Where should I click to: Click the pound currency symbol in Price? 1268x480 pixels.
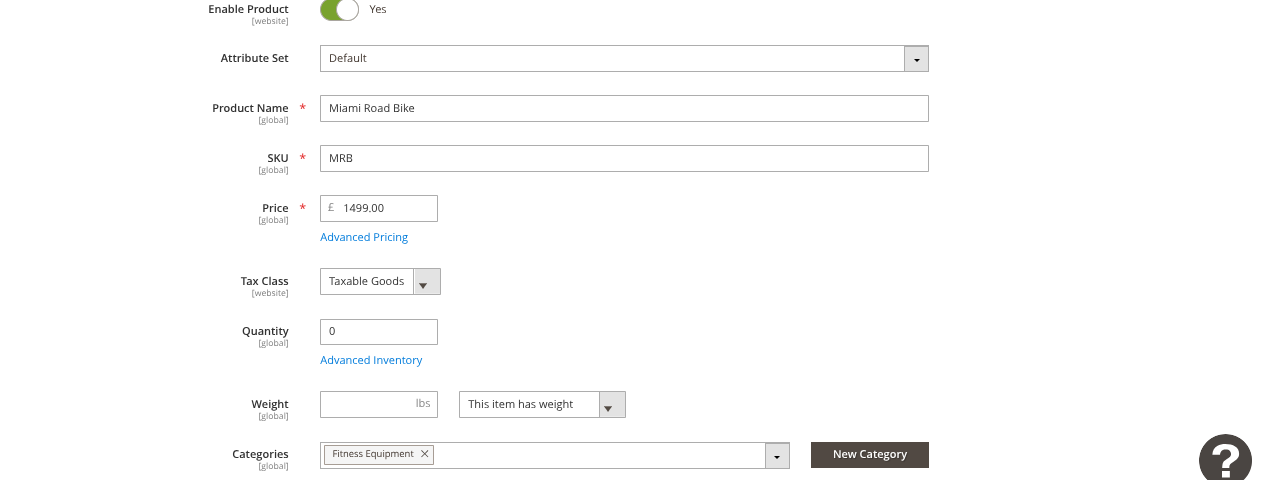tap(331, 208)
